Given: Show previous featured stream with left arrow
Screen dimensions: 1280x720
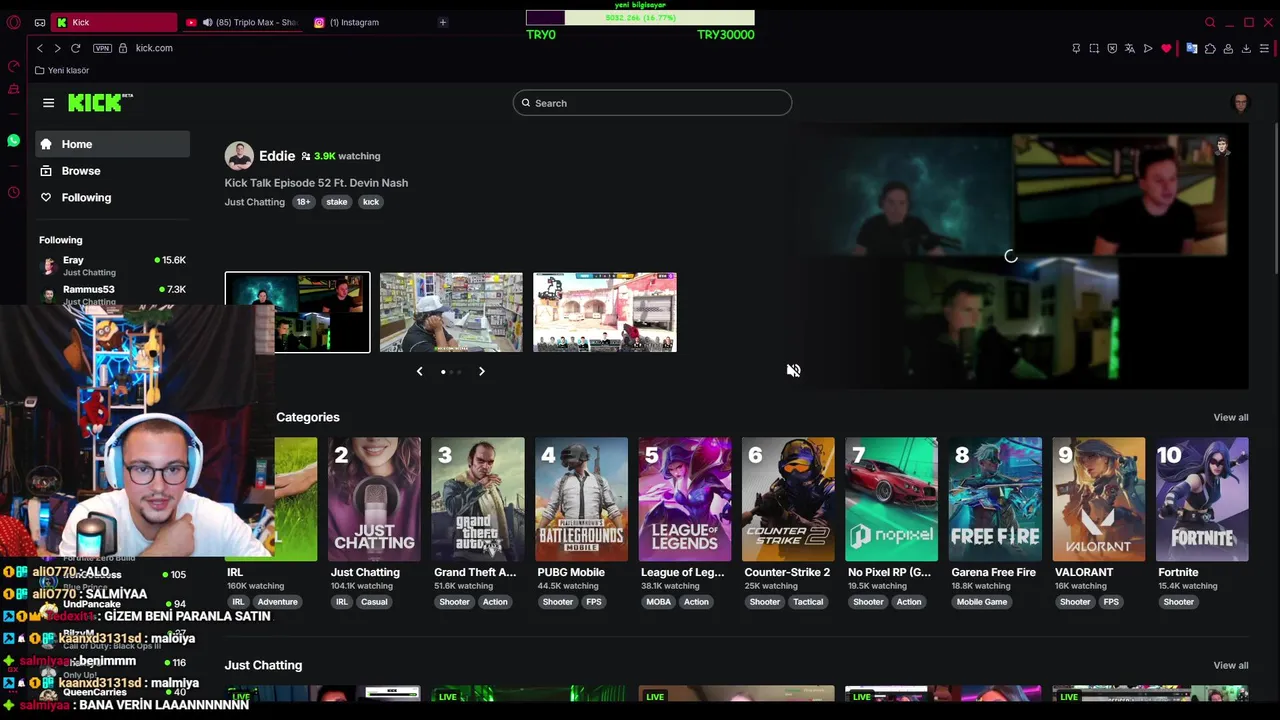Looking at the screenshot, I should pyautogui.click(x=419, y=371).
